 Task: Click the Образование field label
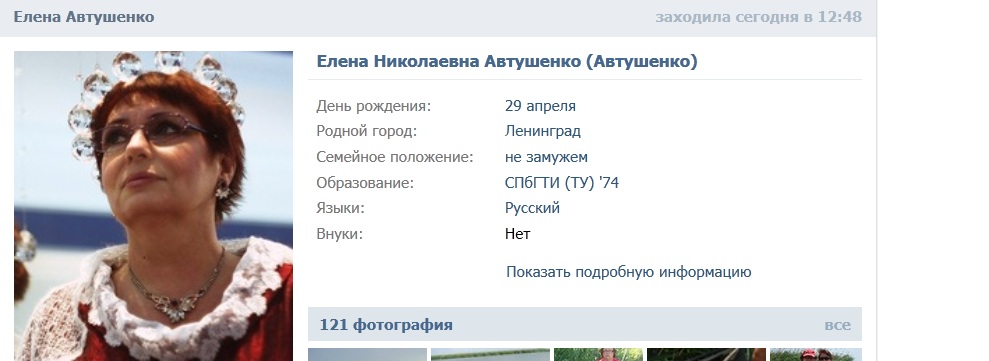tap(365, 183)
